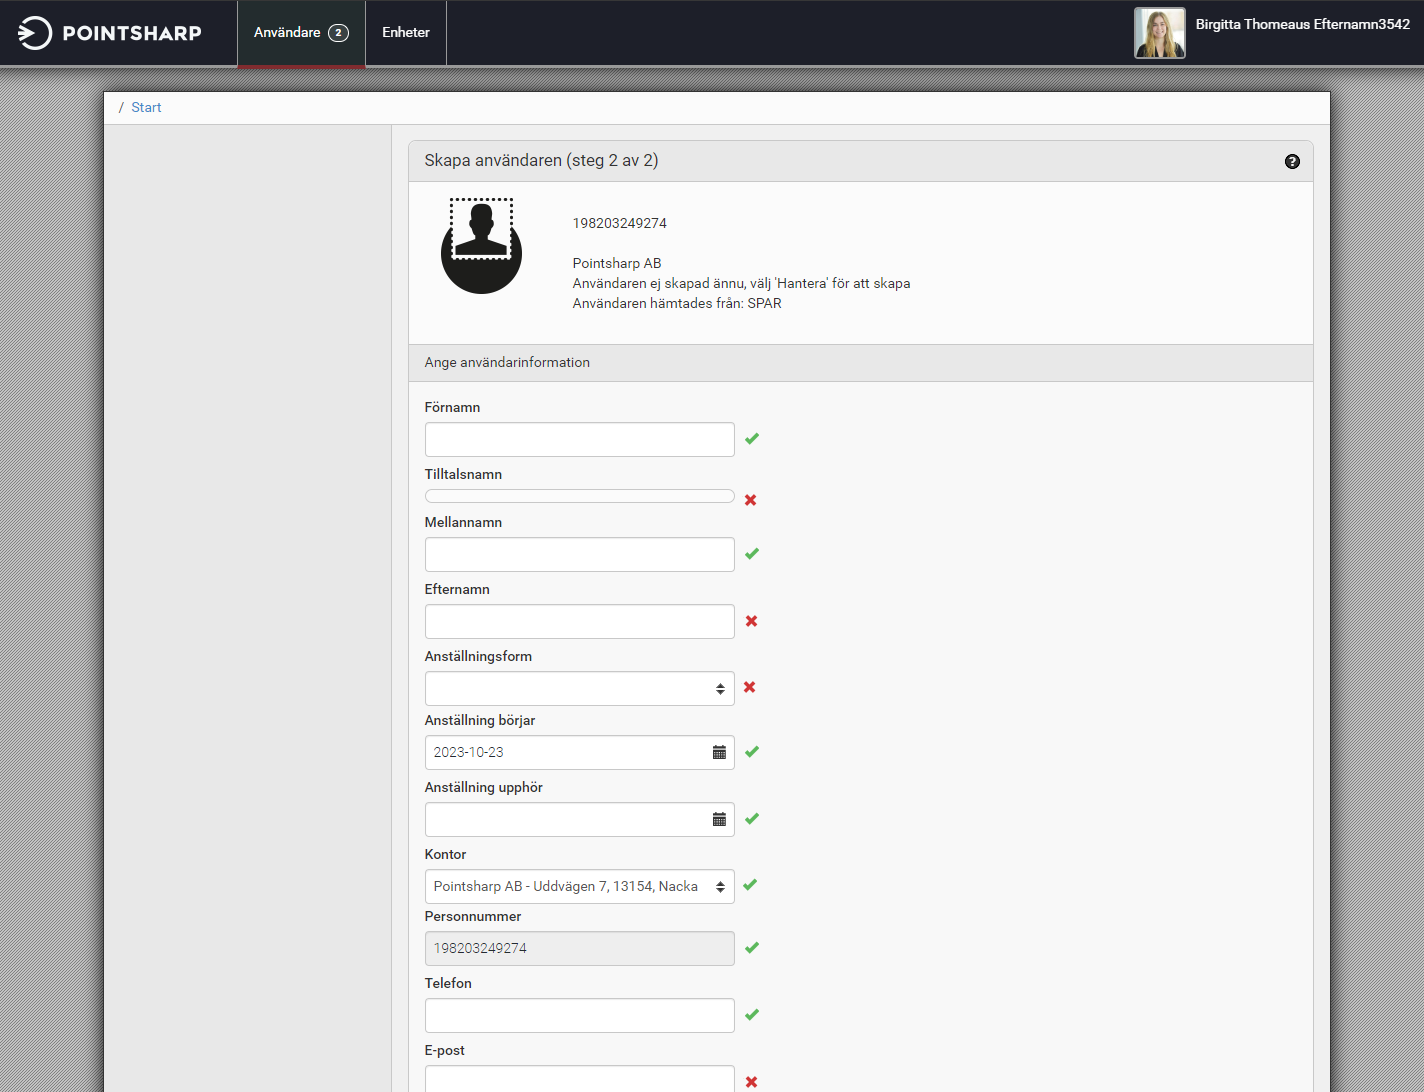This screenshot has width=1424, height=1092.
Task: Open the Tilltalsnamn selector
Action: tap(579, 496)
